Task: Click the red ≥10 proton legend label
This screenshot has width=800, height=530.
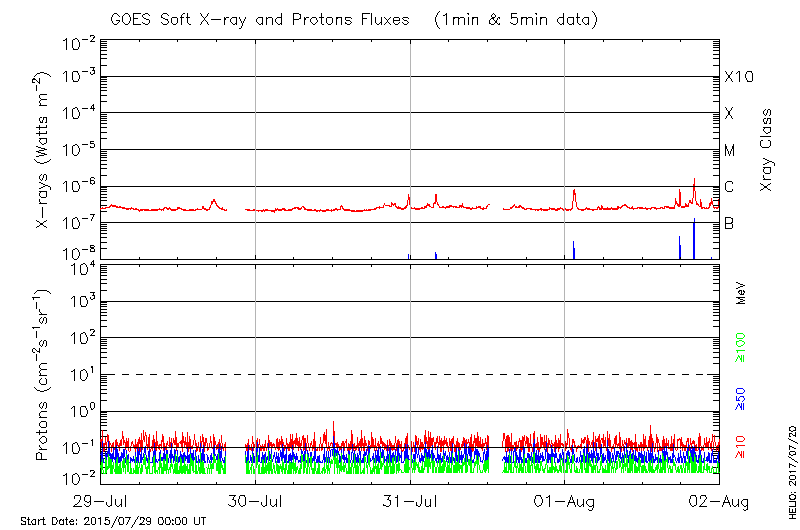Action: click(x=741, y=447)
